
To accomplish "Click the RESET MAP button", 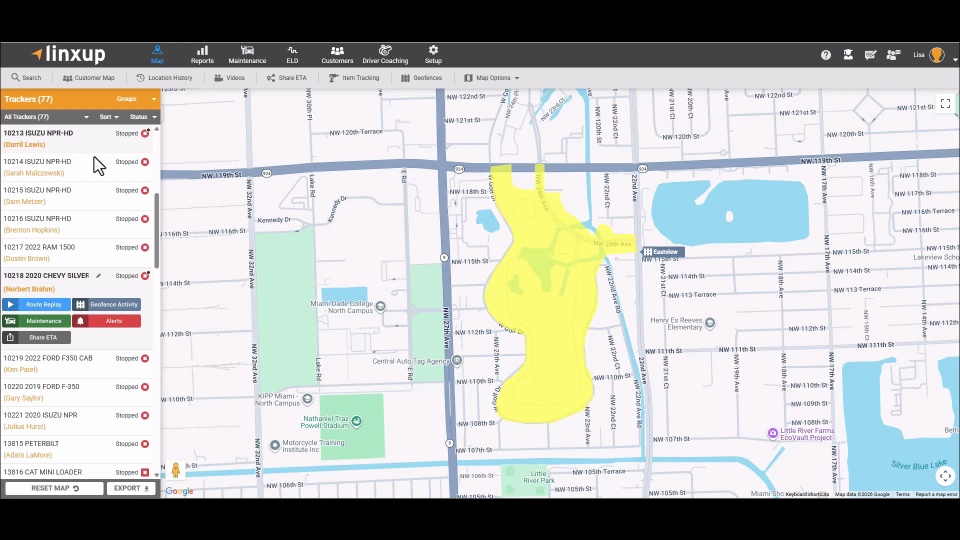I will pyautogui.click(x=54, y=488).
